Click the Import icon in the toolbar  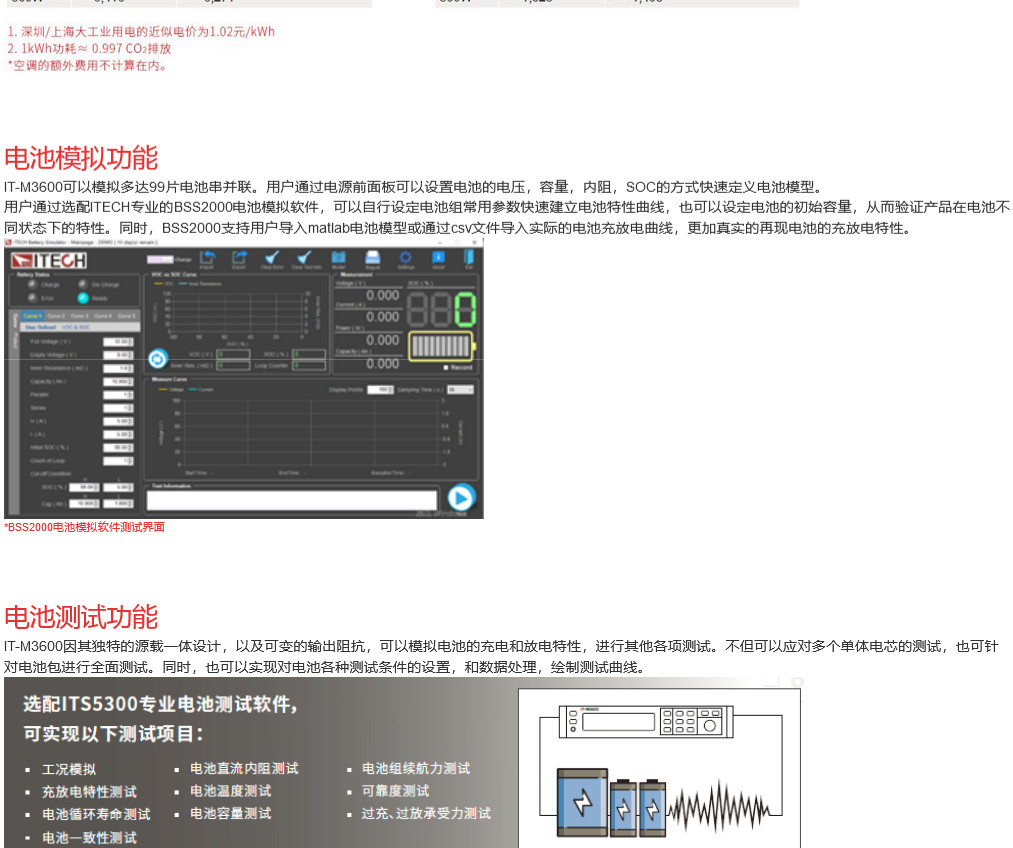pos(207,258)
